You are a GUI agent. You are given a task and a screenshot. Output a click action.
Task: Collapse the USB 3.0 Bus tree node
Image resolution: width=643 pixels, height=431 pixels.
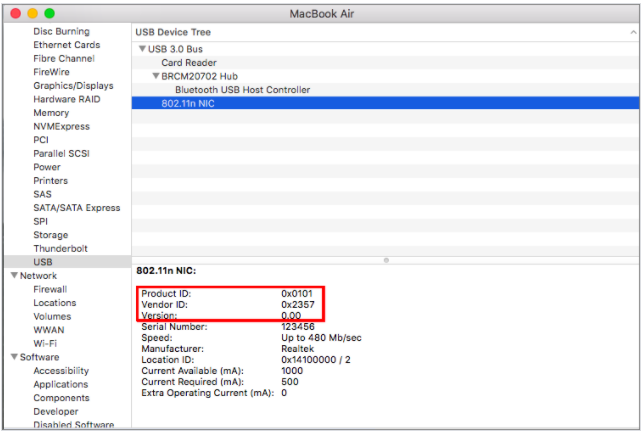point(141,49)
